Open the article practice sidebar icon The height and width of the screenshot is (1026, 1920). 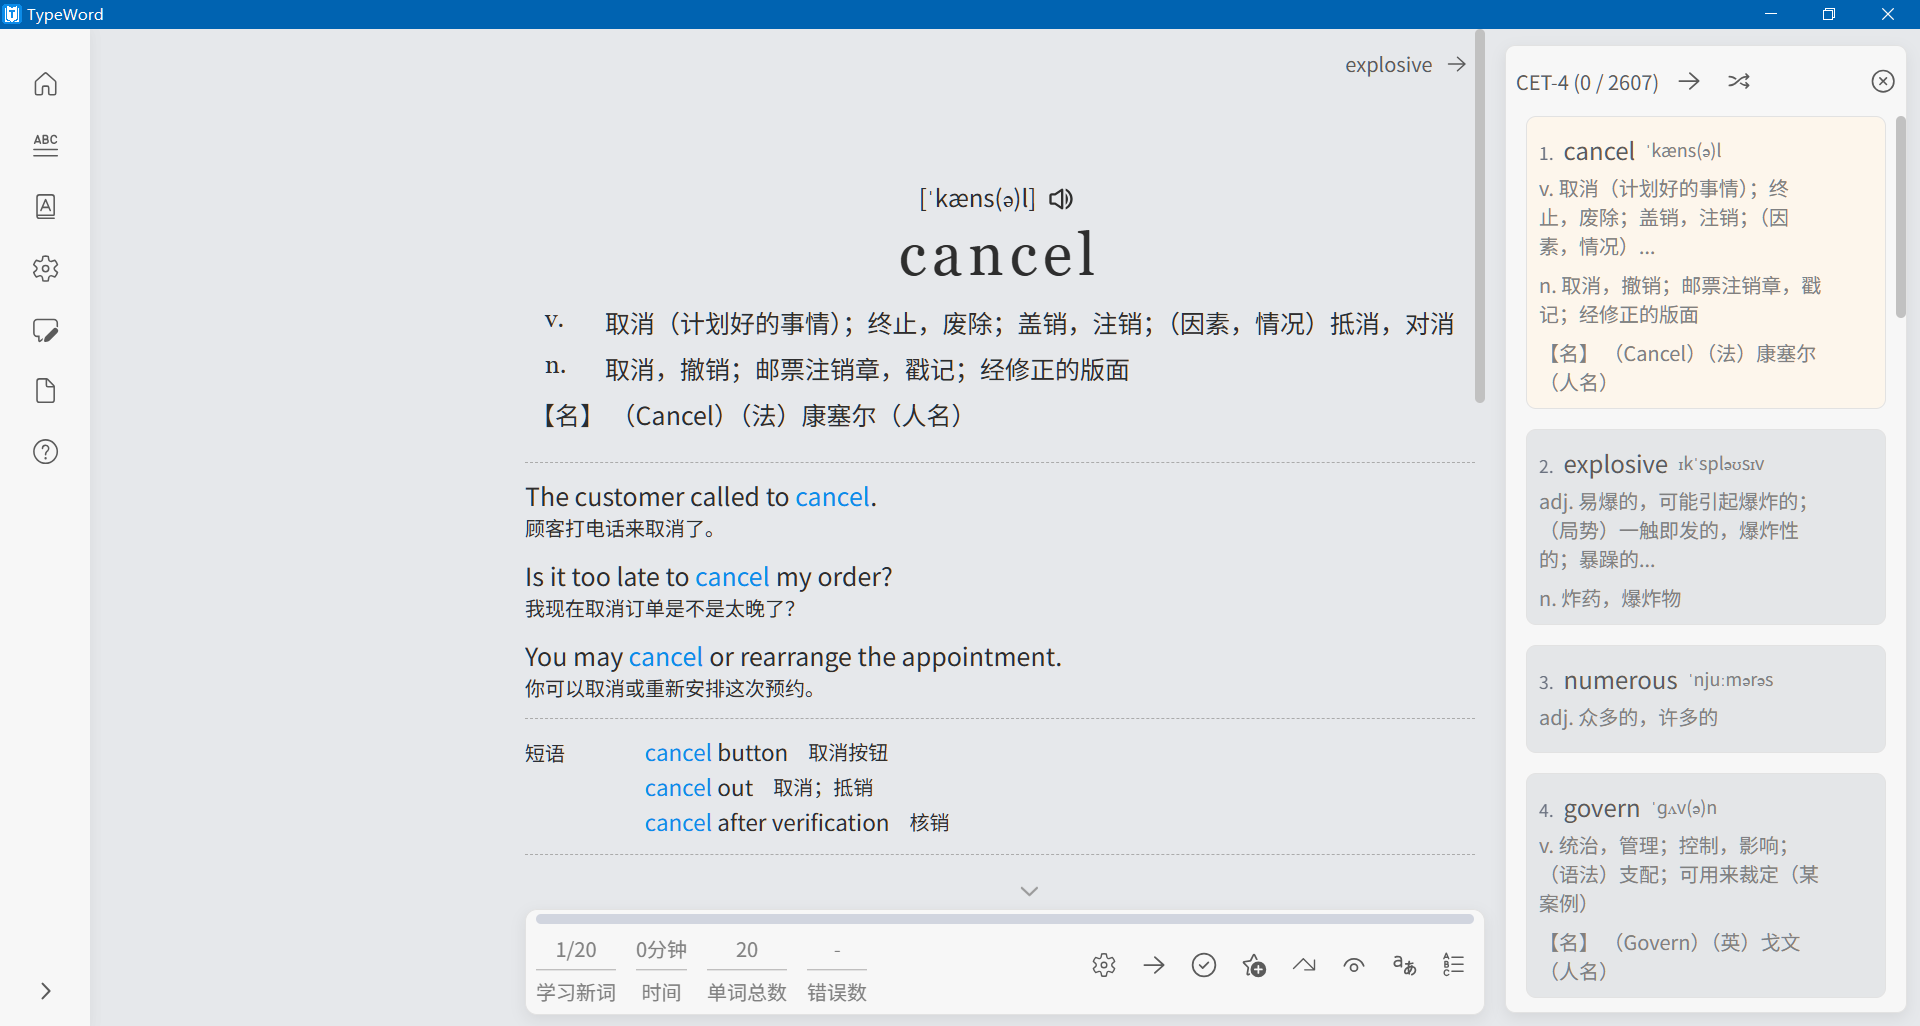click(x=46, y=207)
